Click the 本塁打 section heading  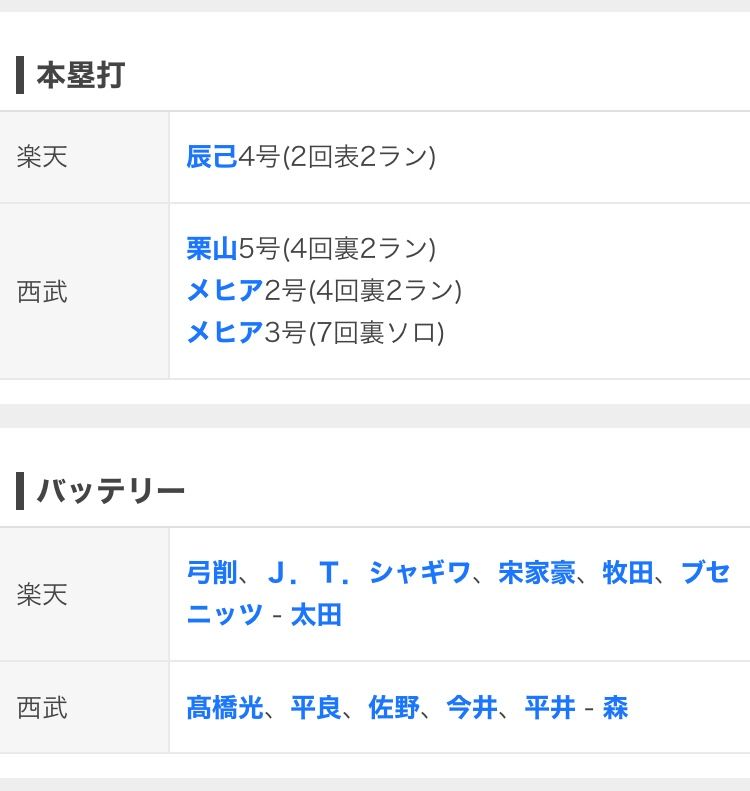pos(80,75)
